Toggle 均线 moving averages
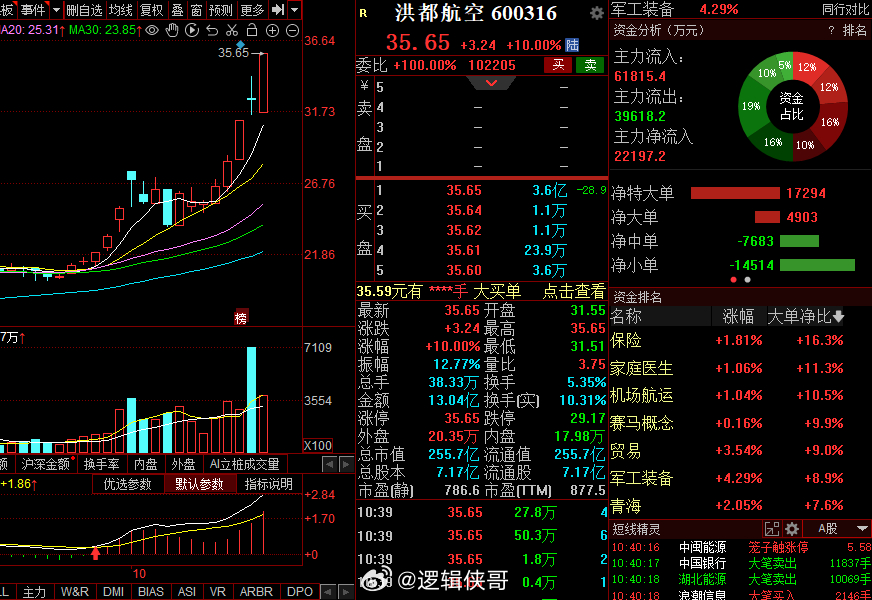This screenshot has height=600, width=872. 121,9
